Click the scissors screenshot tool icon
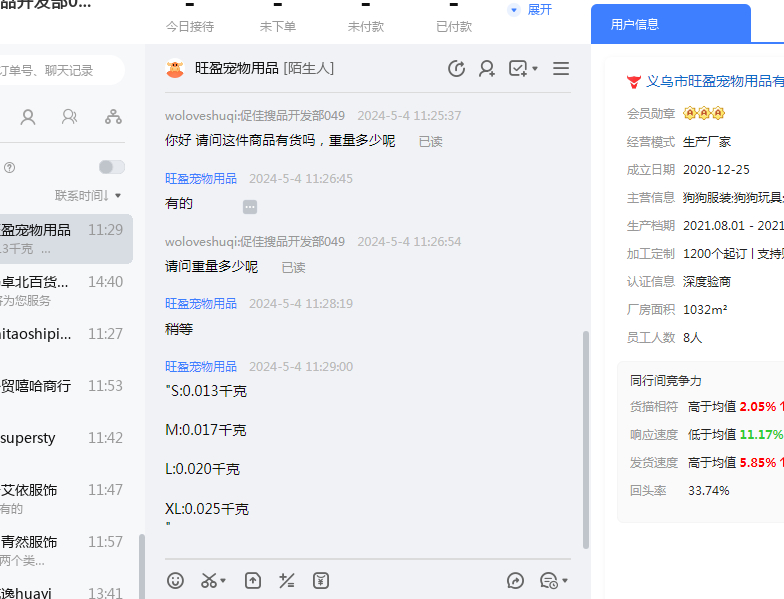 coord(209,580)
